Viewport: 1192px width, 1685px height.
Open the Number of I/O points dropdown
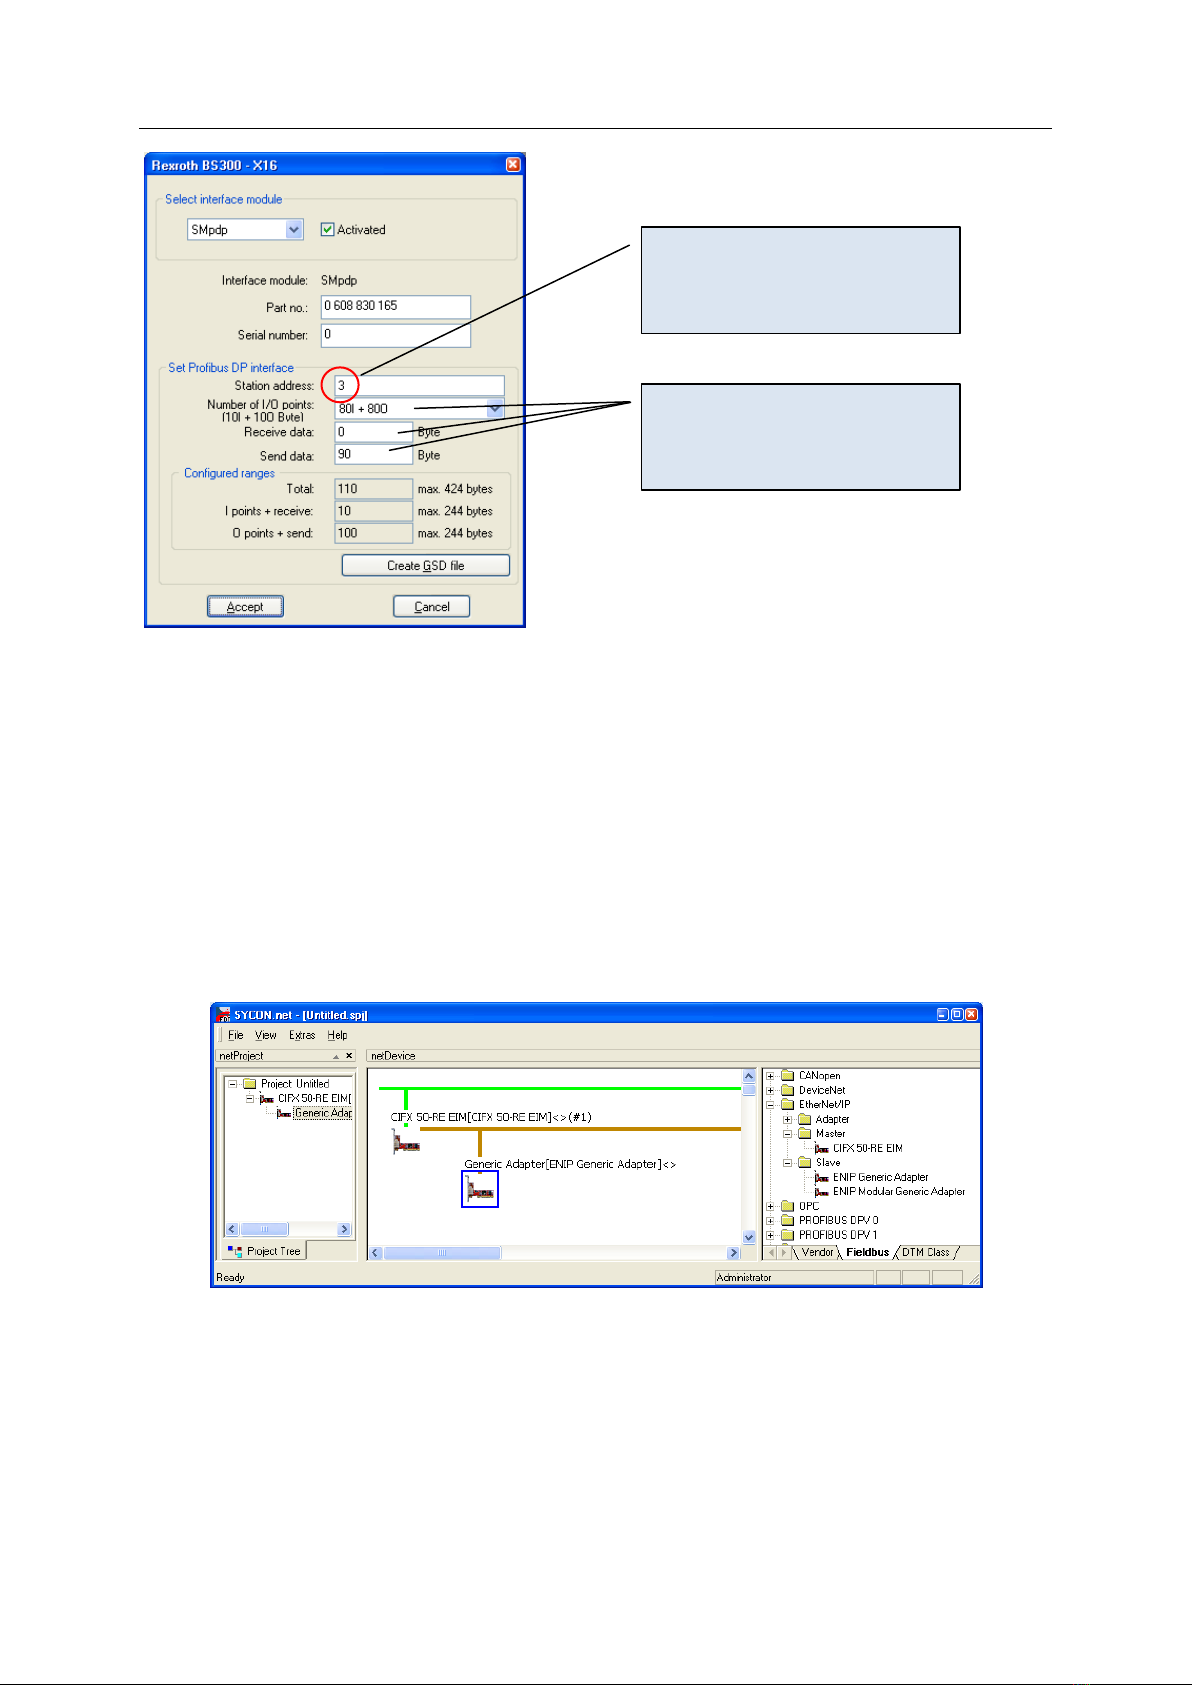(495, 408)
